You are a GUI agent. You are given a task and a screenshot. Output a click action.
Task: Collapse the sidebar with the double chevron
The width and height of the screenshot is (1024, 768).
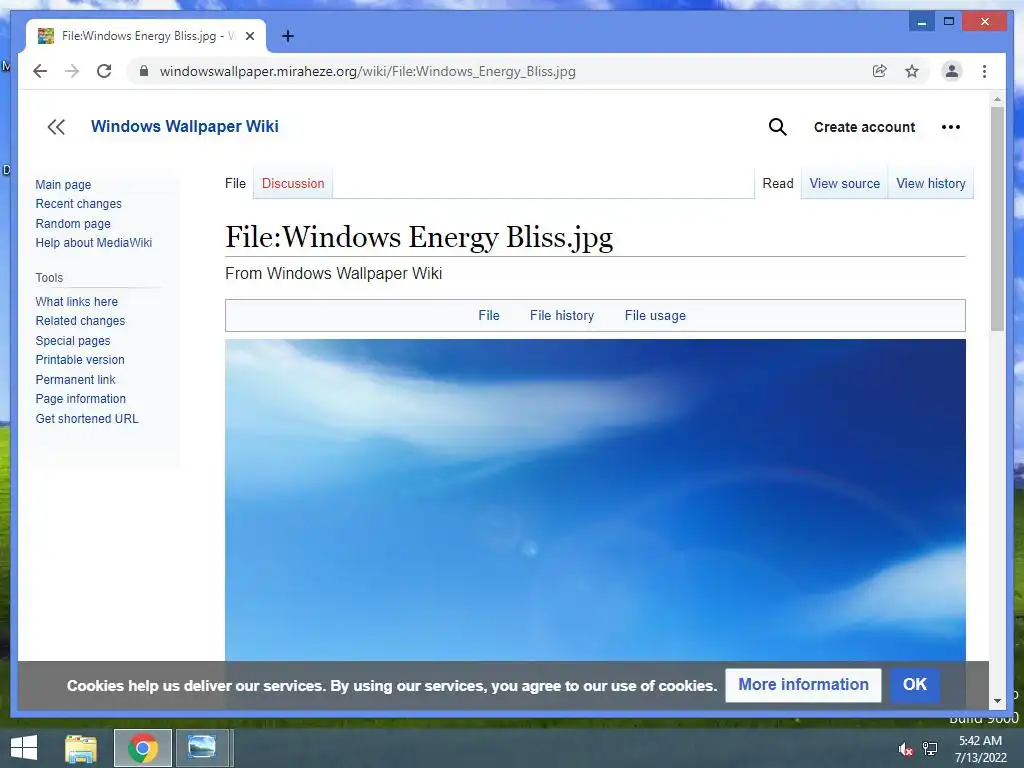[56, 127]
